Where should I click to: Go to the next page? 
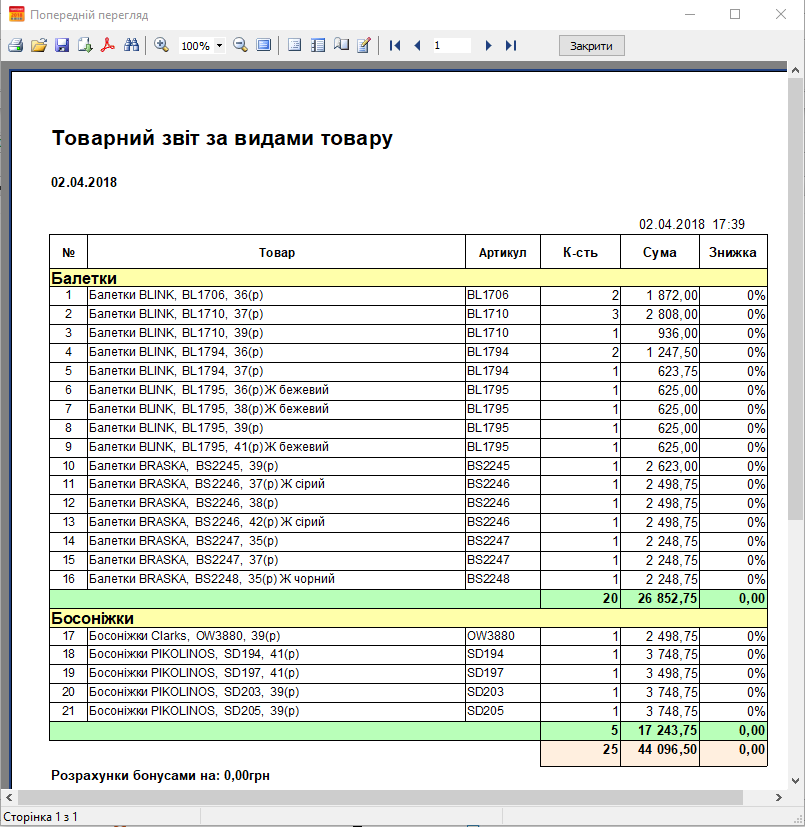pyautogui.click(x=488, y=46)
